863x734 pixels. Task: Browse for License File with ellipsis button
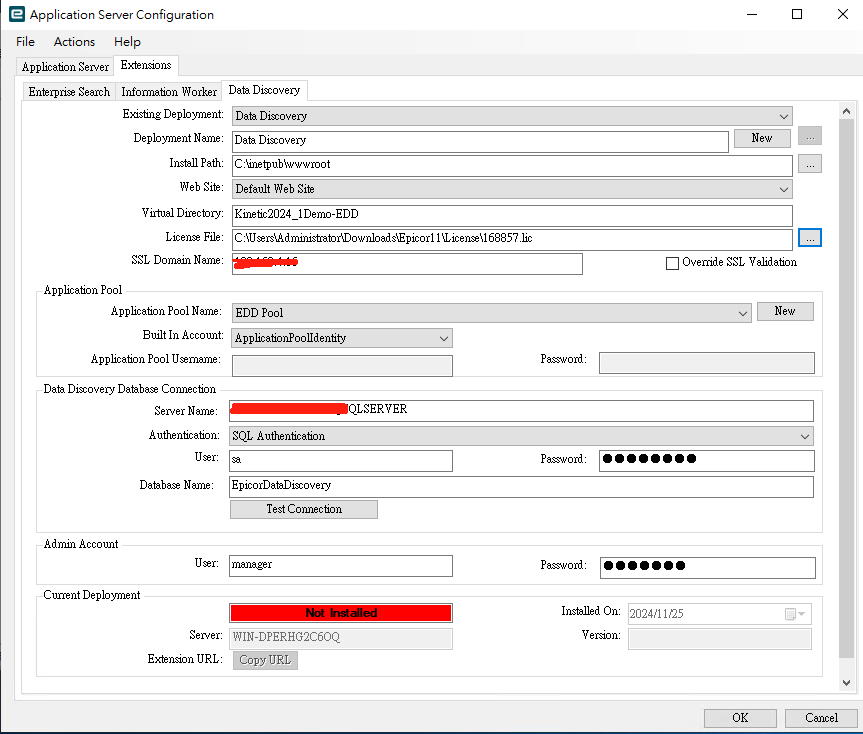click(810, 238)
